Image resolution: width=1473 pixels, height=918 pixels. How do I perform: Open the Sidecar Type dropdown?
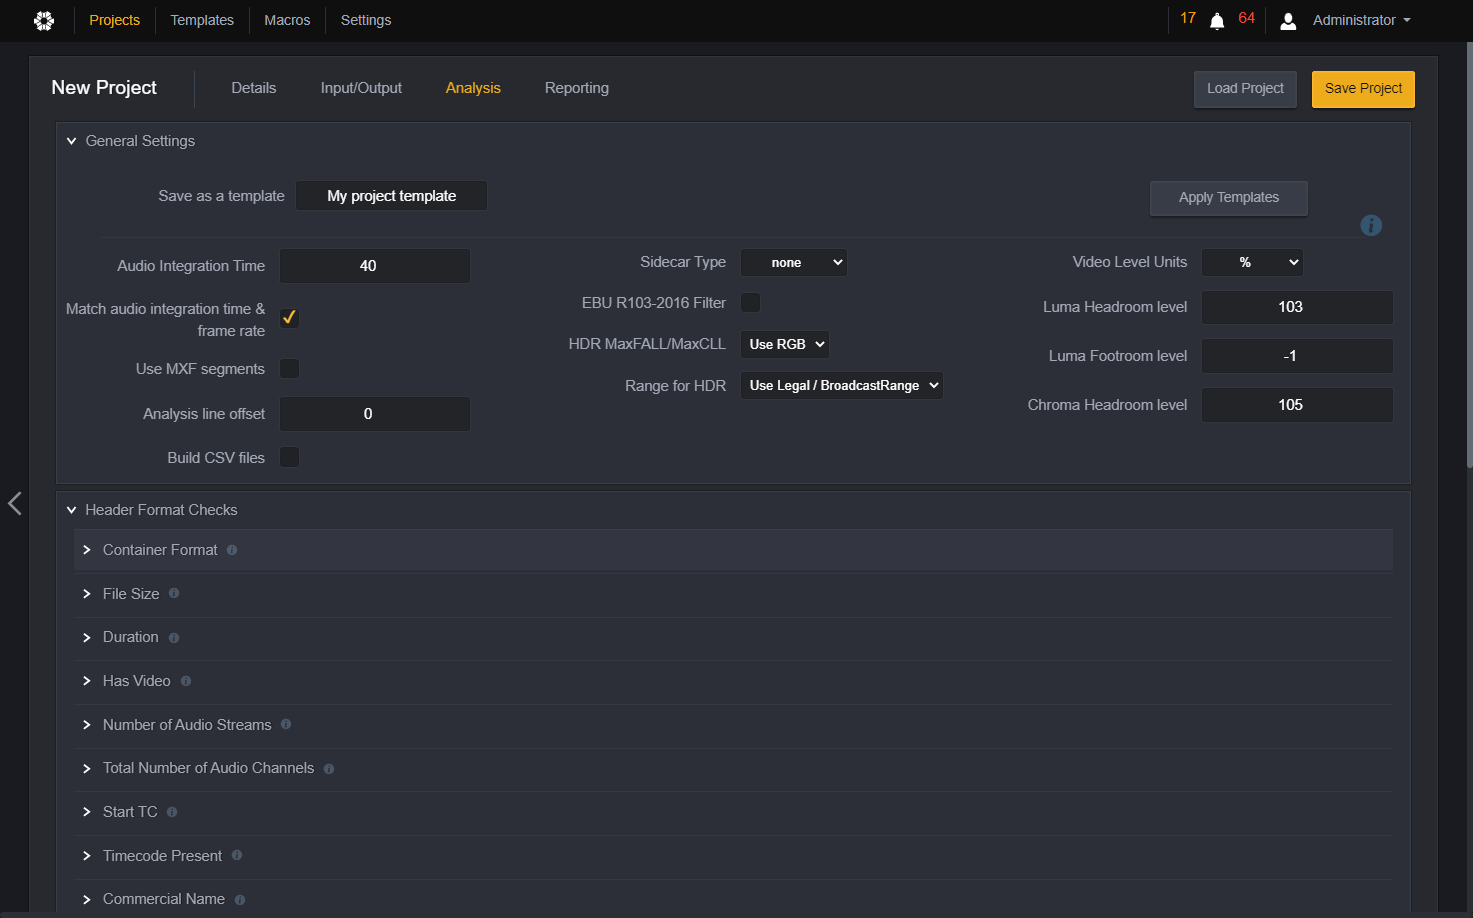click(x=793, y=263)
